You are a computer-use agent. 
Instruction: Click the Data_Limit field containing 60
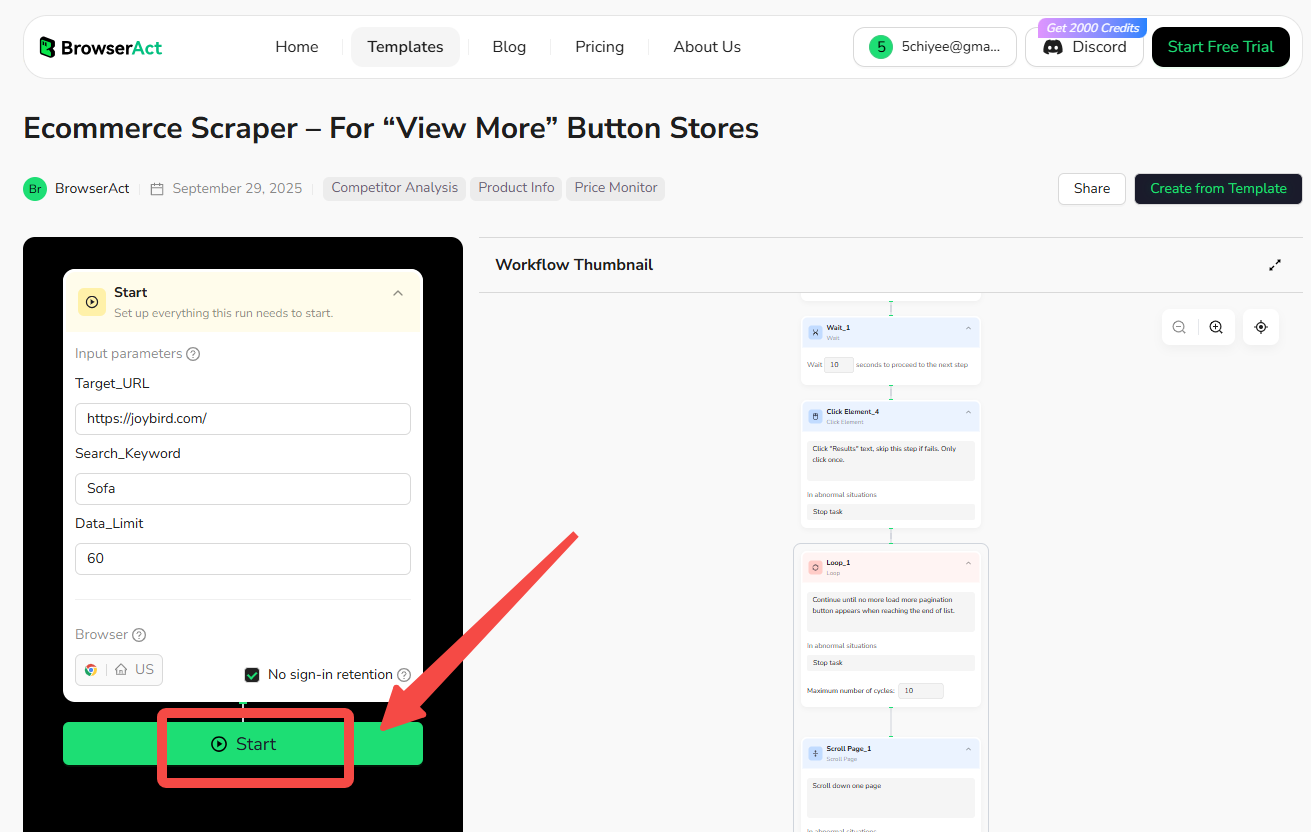tap(243, 559)
